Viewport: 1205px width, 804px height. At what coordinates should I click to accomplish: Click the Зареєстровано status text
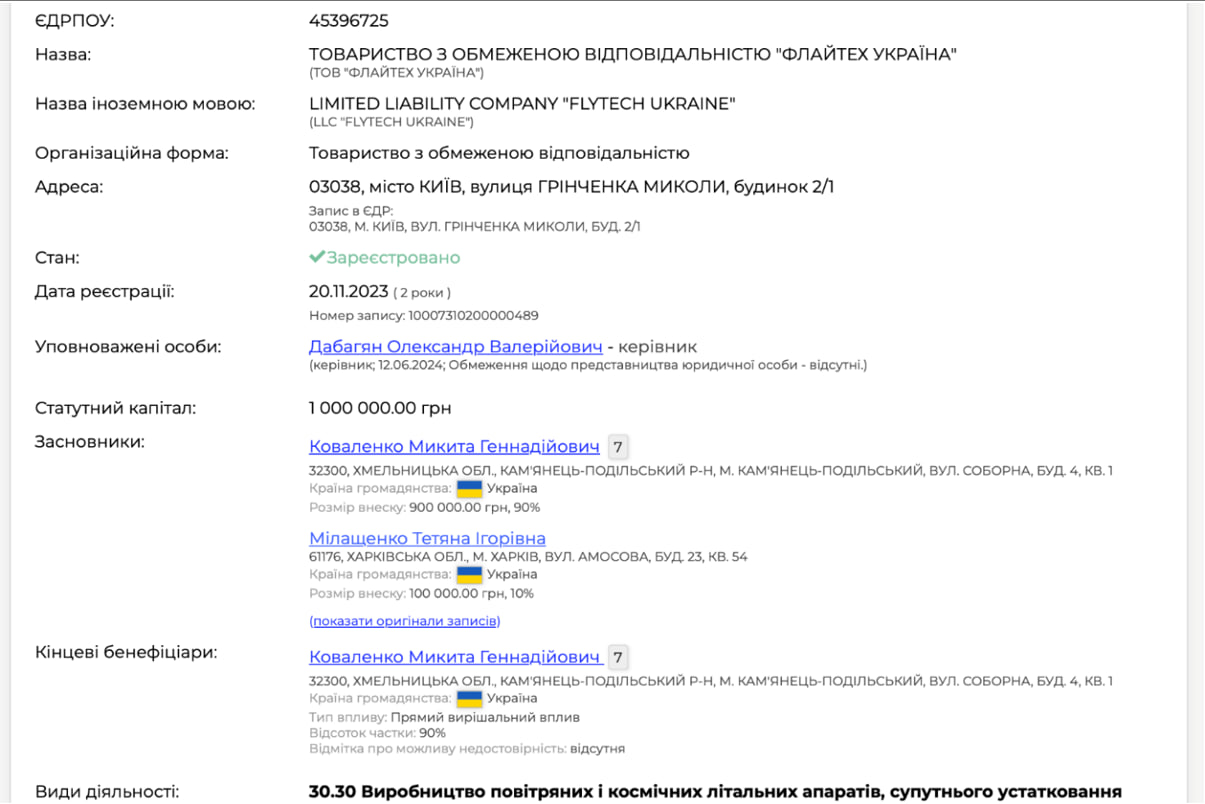[x=393, y=258]
